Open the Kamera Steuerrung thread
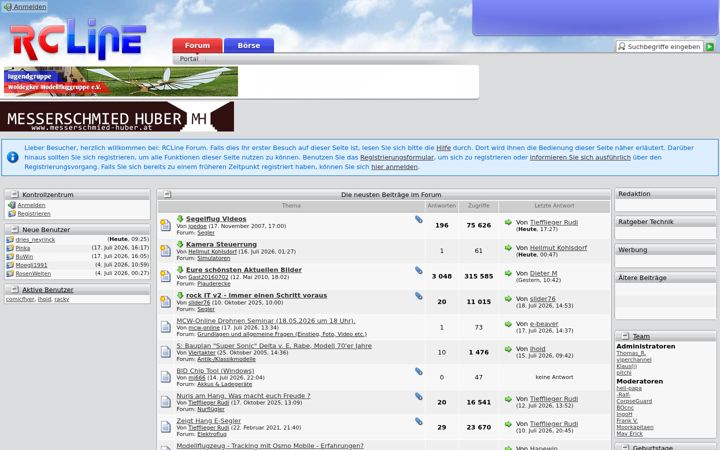The image size is (720, 450). (x=221, y=244)
